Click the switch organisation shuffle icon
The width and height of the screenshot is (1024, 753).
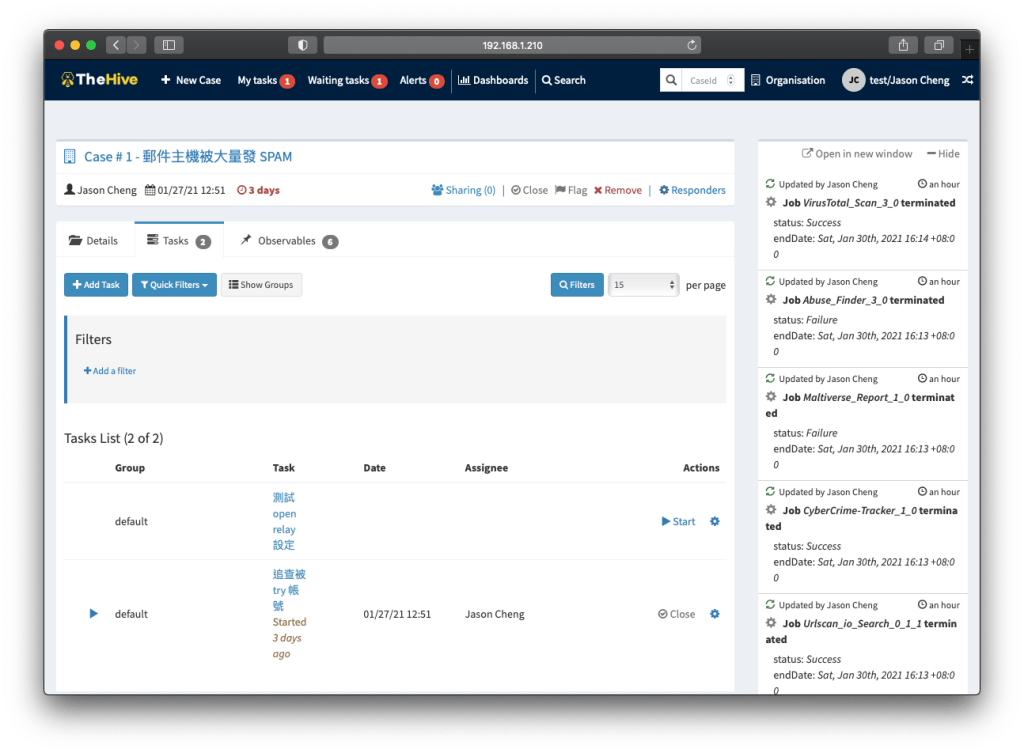pyautogui.click(x=966, y=80)
